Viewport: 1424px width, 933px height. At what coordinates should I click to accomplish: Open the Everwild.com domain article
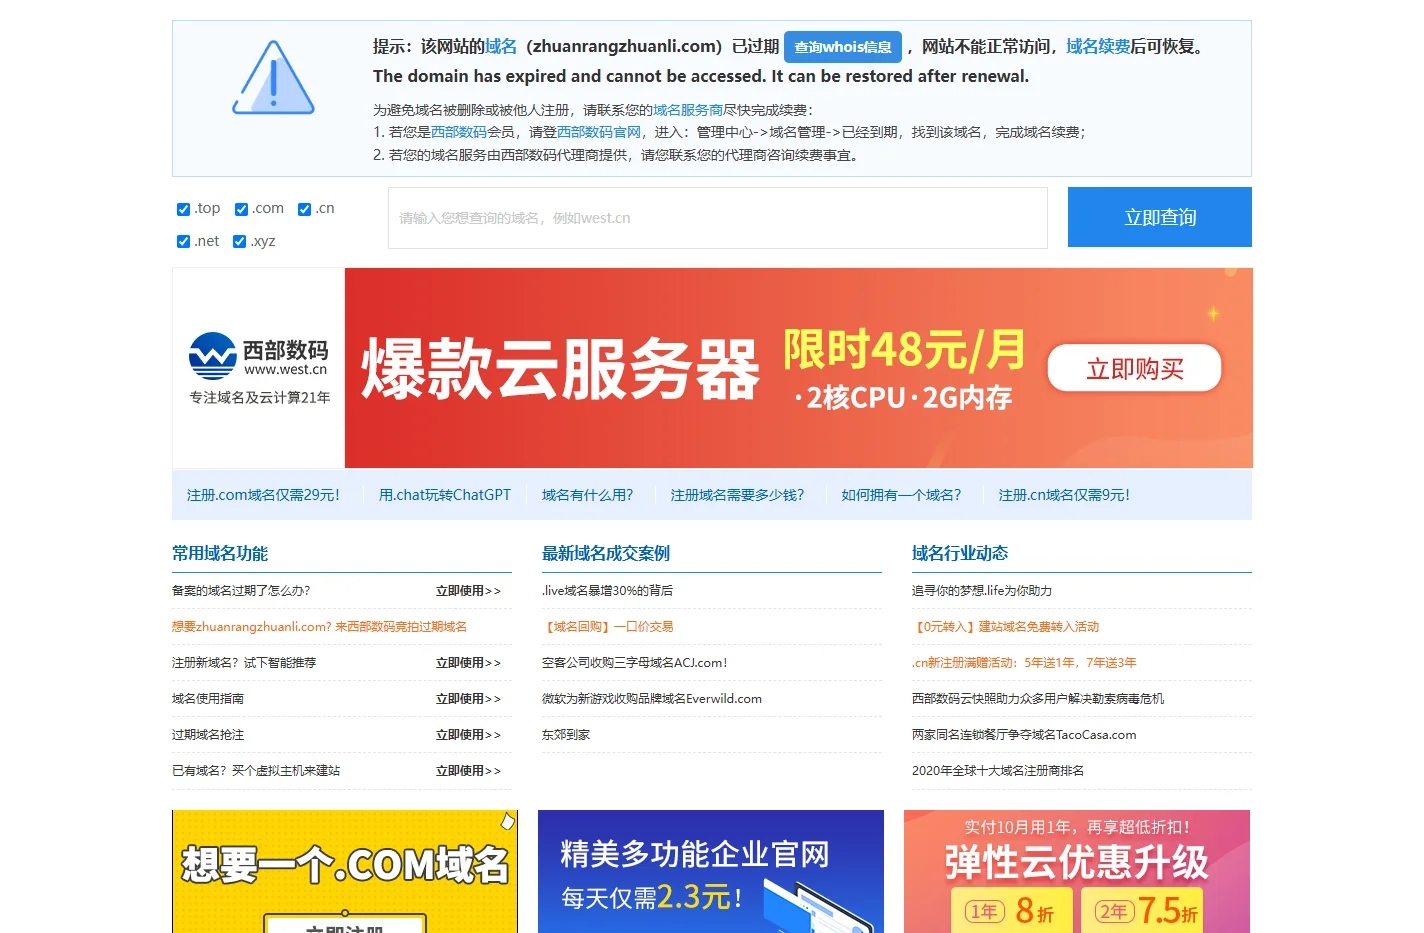click(652, 699)
